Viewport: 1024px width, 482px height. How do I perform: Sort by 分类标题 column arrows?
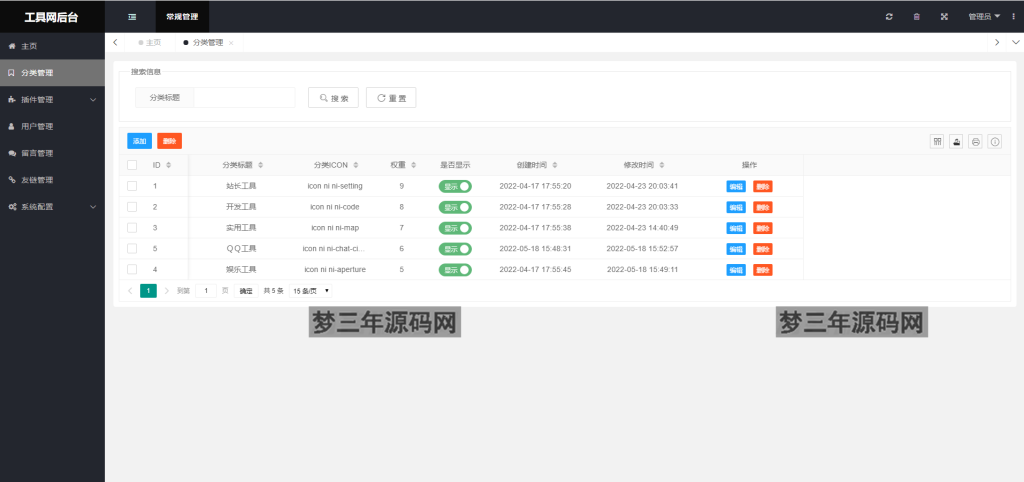click(261, 165)
